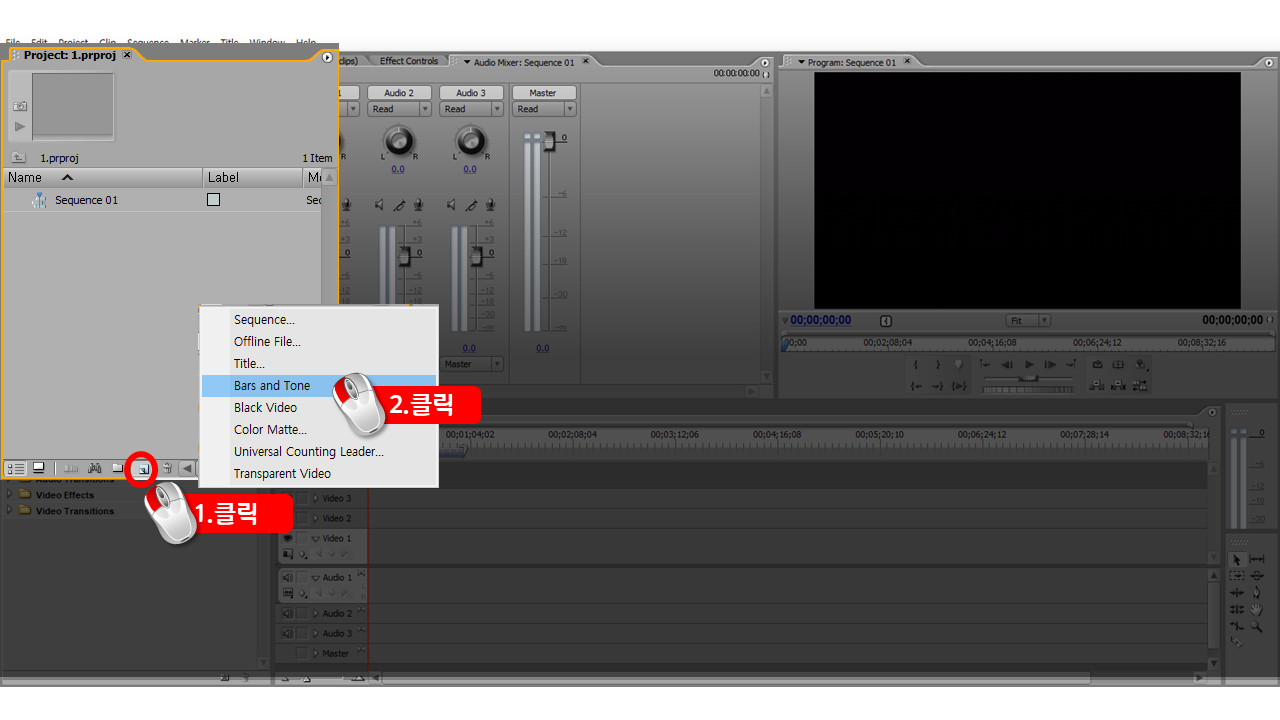
Task: Choose Title... from new item menu
Action: 319,364
